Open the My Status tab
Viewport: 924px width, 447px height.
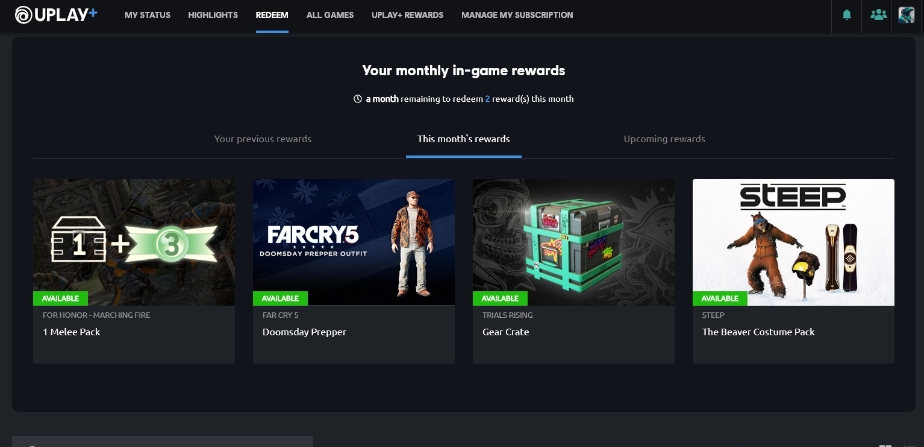click(147, 15)
